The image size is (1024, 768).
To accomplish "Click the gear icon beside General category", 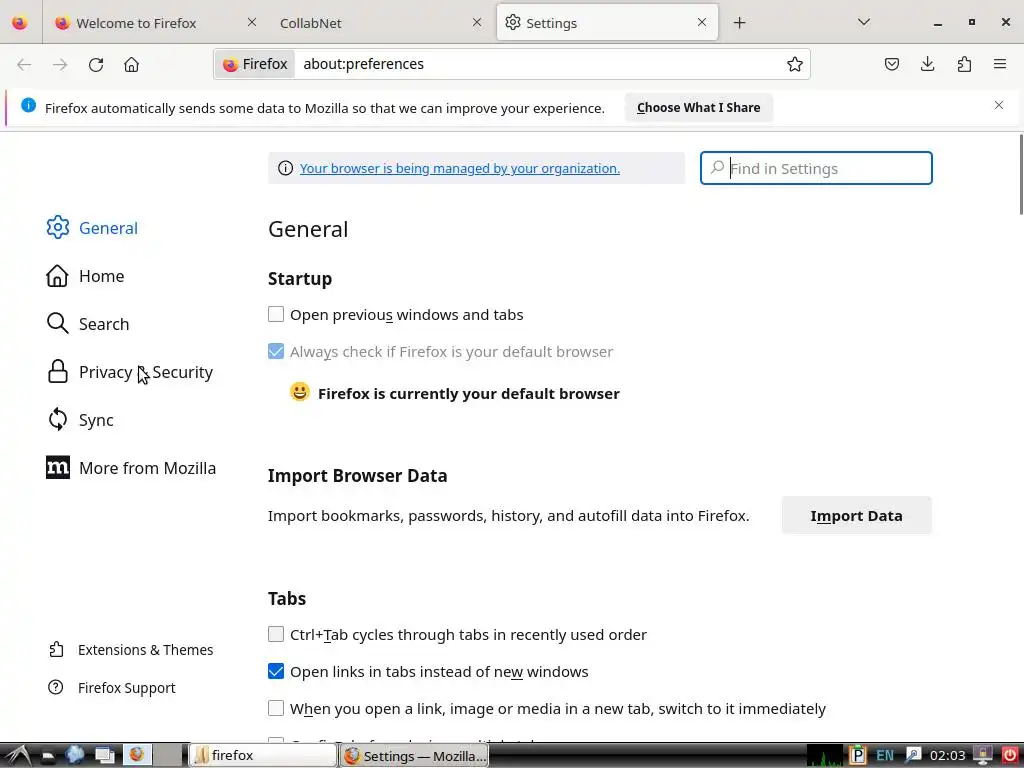I will [x=57, y=227].
